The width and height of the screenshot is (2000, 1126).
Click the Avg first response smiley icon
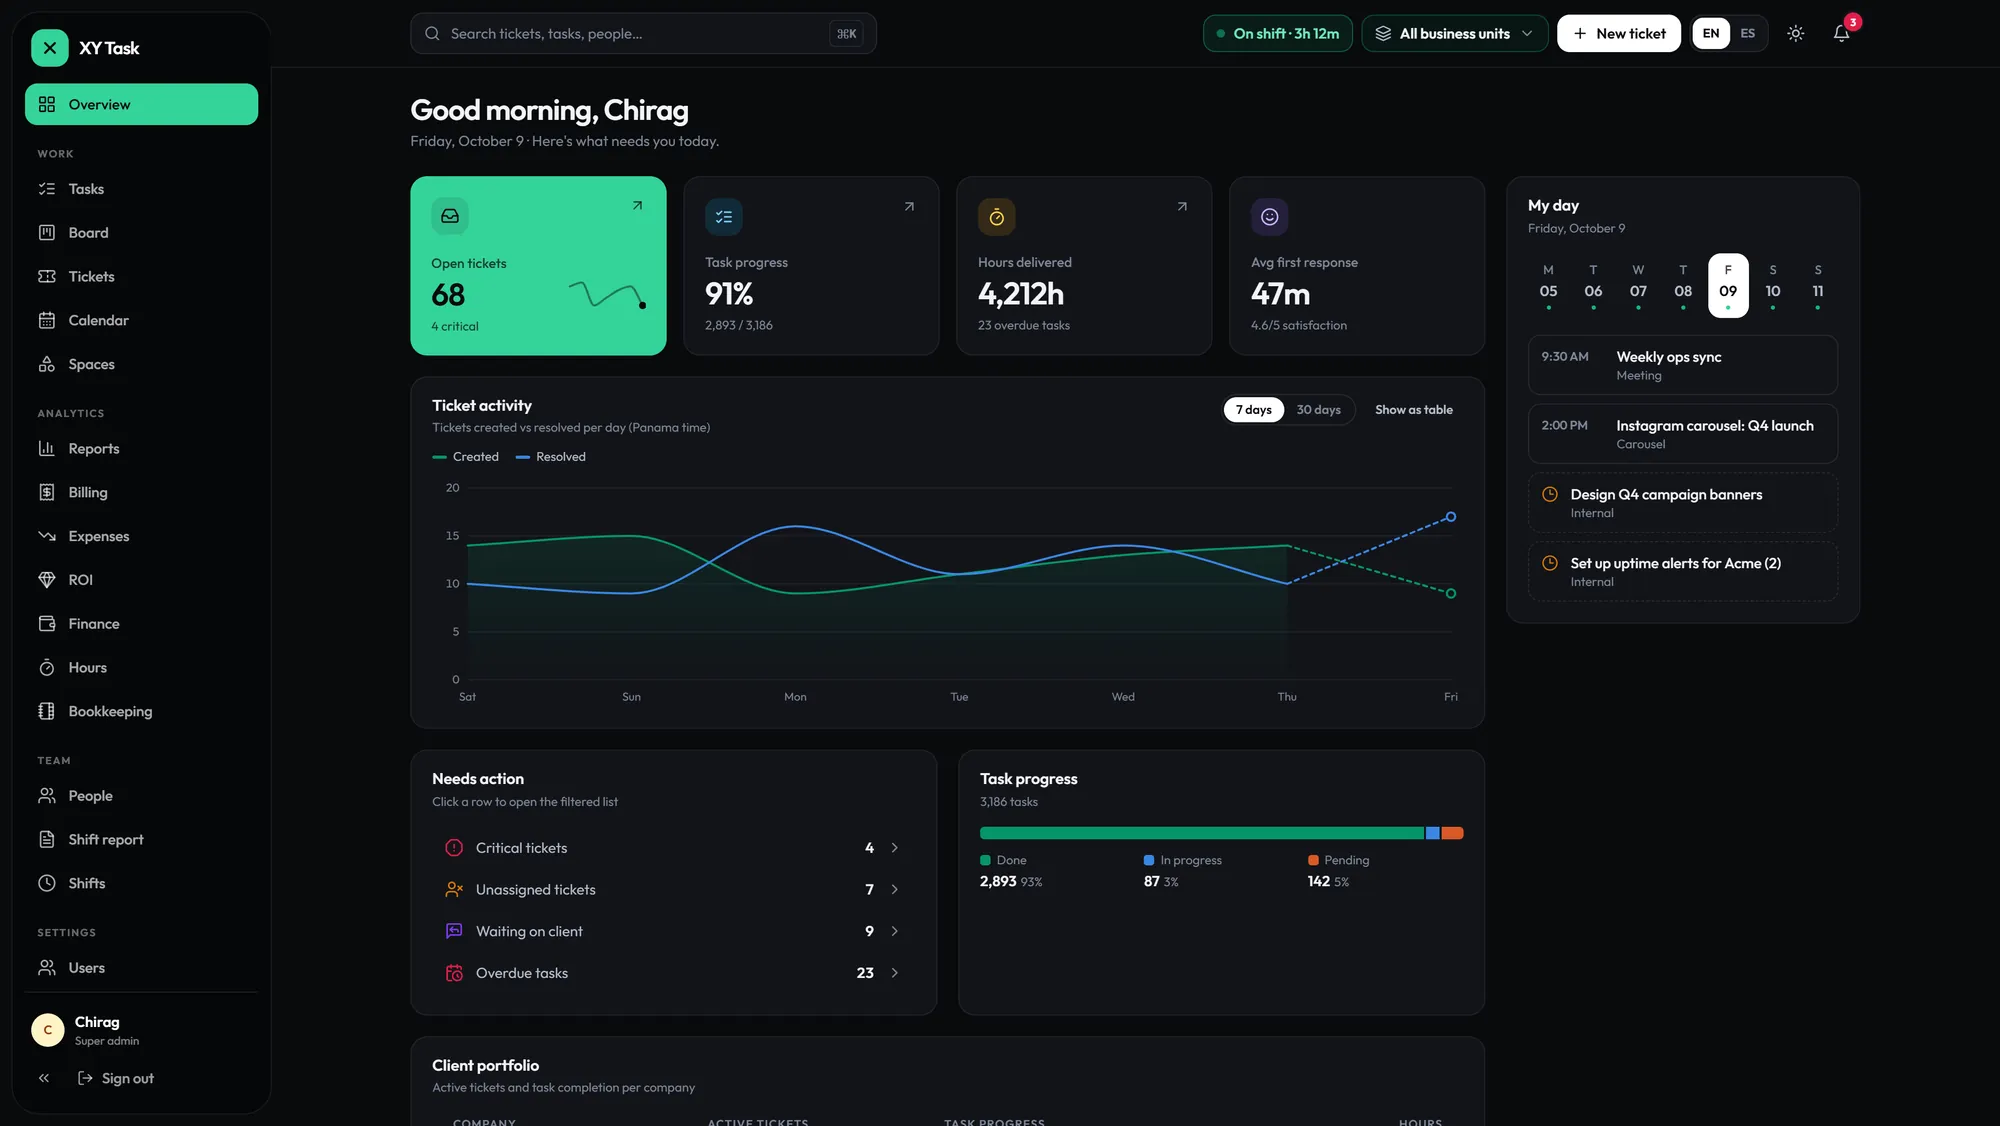pyautogui.click(x=1269, y=216)
